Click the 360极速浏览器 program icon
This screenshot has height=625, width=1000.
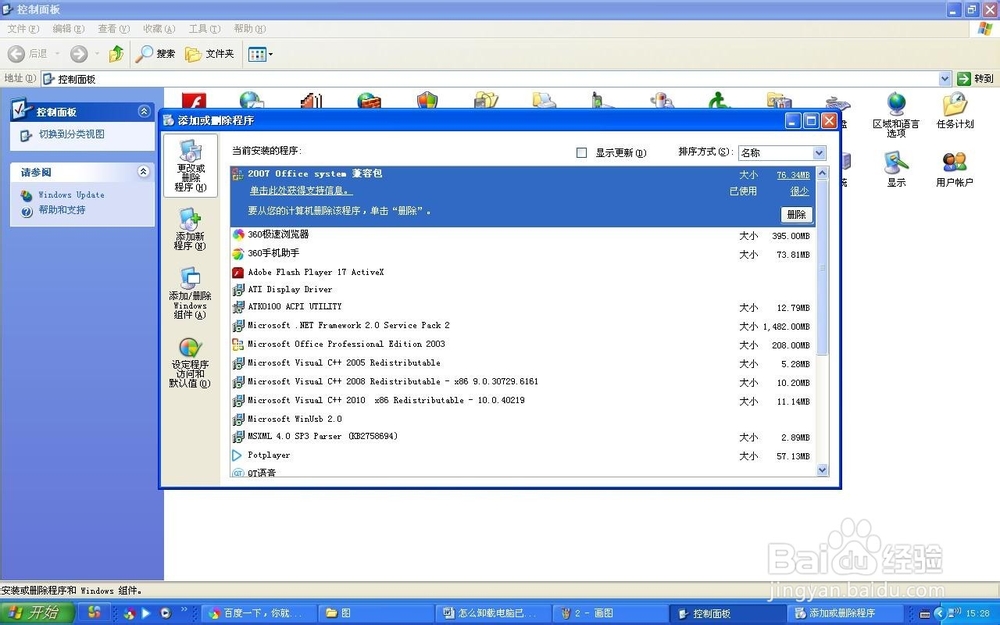(238, 235)
